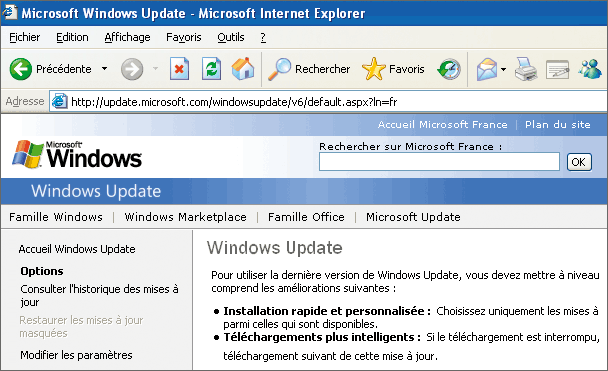Click the address bar URL field

tap(328, 102)
